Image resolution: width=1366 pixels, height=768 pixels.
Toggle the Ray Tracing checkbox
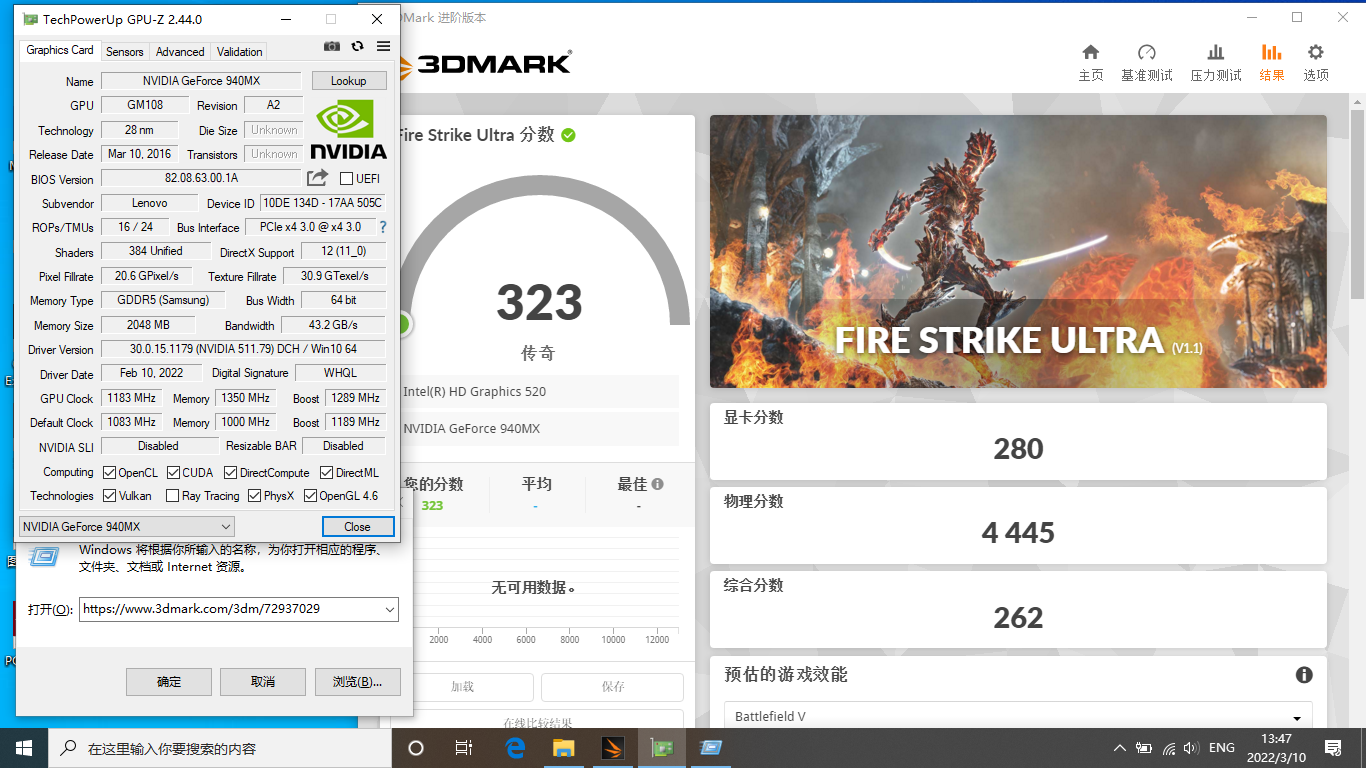point(173,495)
